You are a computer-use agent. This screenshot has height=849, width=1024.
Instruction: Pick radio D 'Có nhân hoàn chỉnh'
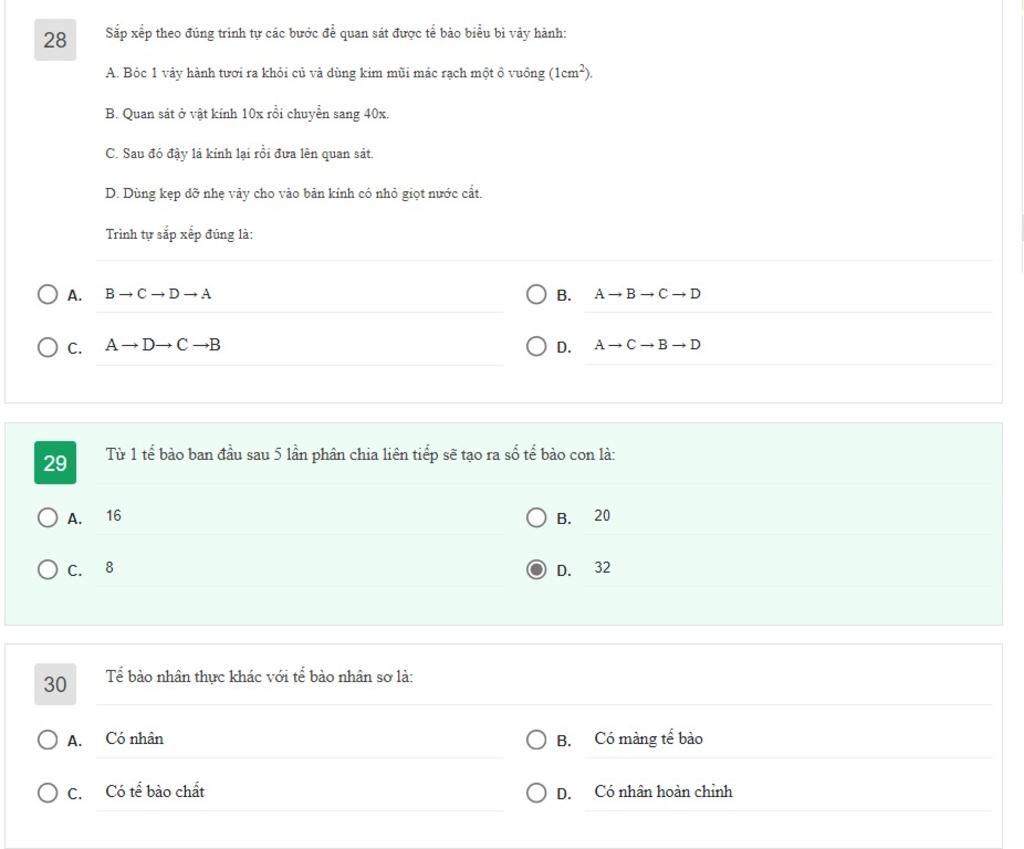point(536,793)
